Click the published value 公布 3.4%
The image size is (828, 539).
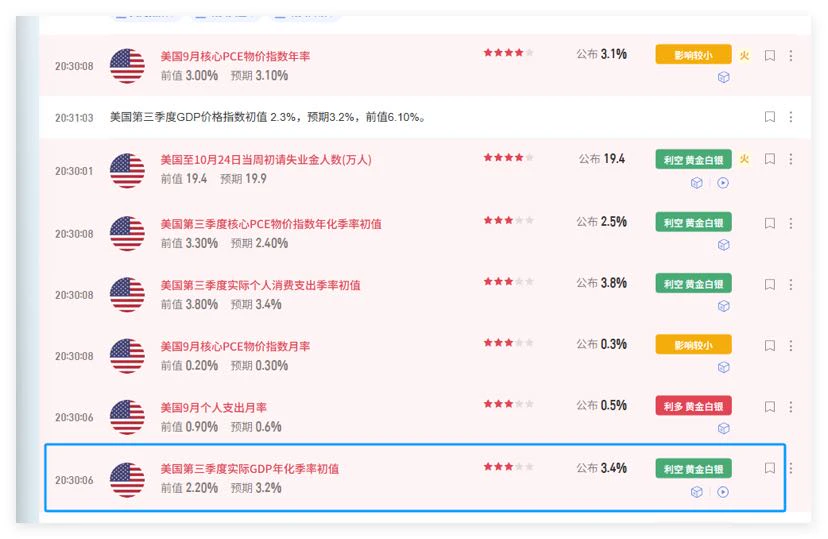coord(601,468)
